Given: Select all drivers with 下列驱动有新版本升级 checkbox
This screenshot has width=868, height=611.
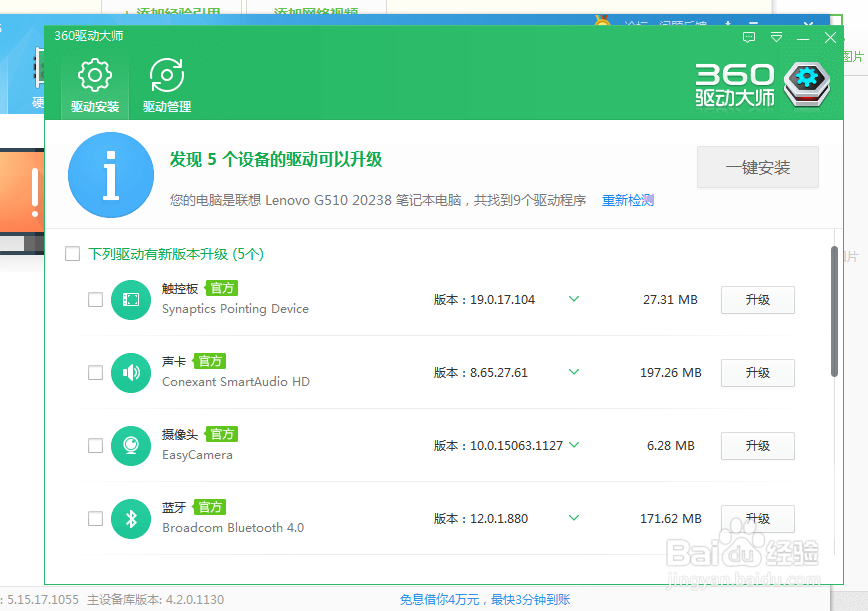Looking at the screenshot, I should click(73, 254).
